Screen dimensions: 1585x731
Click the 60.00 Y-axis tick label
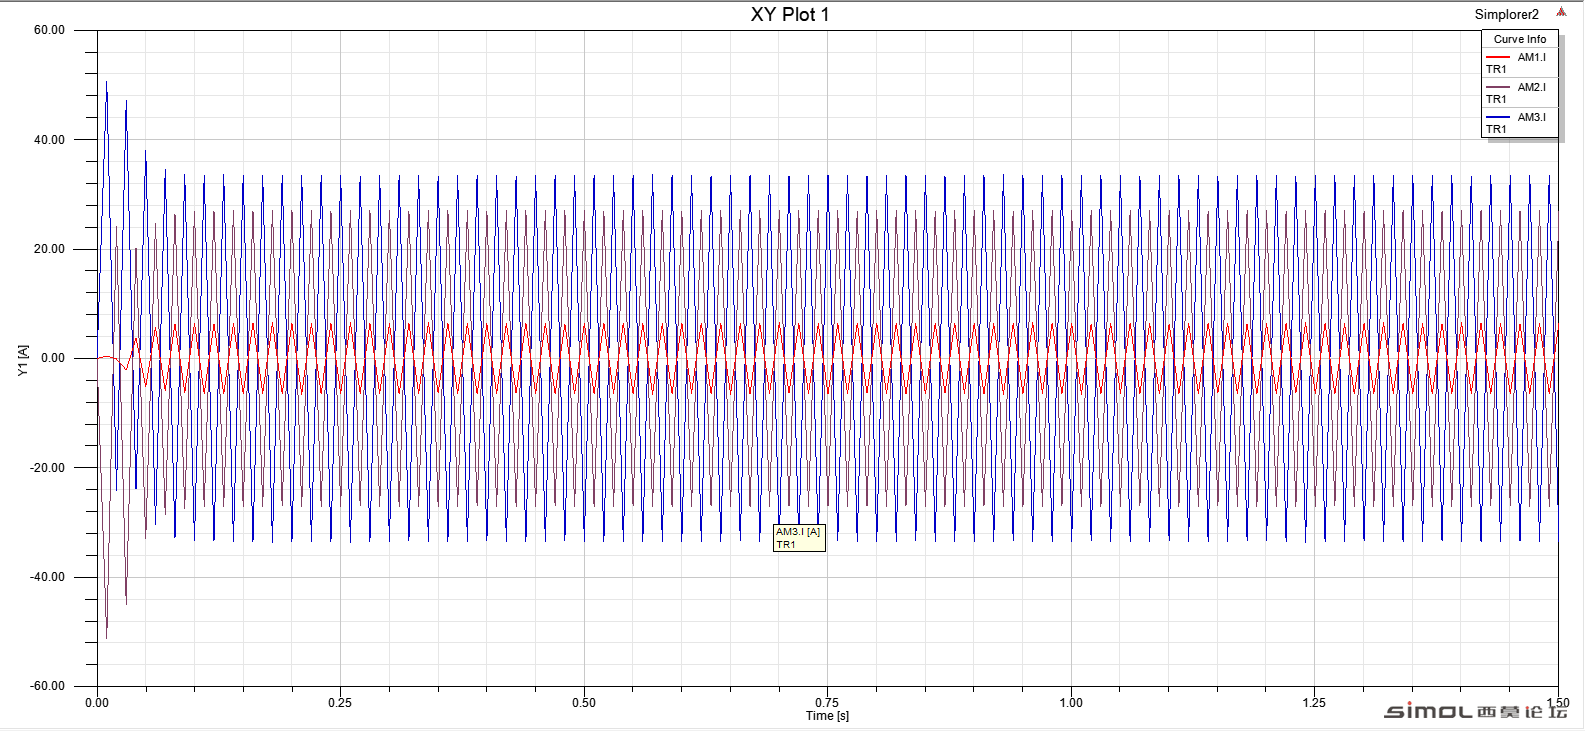point(49,30)
